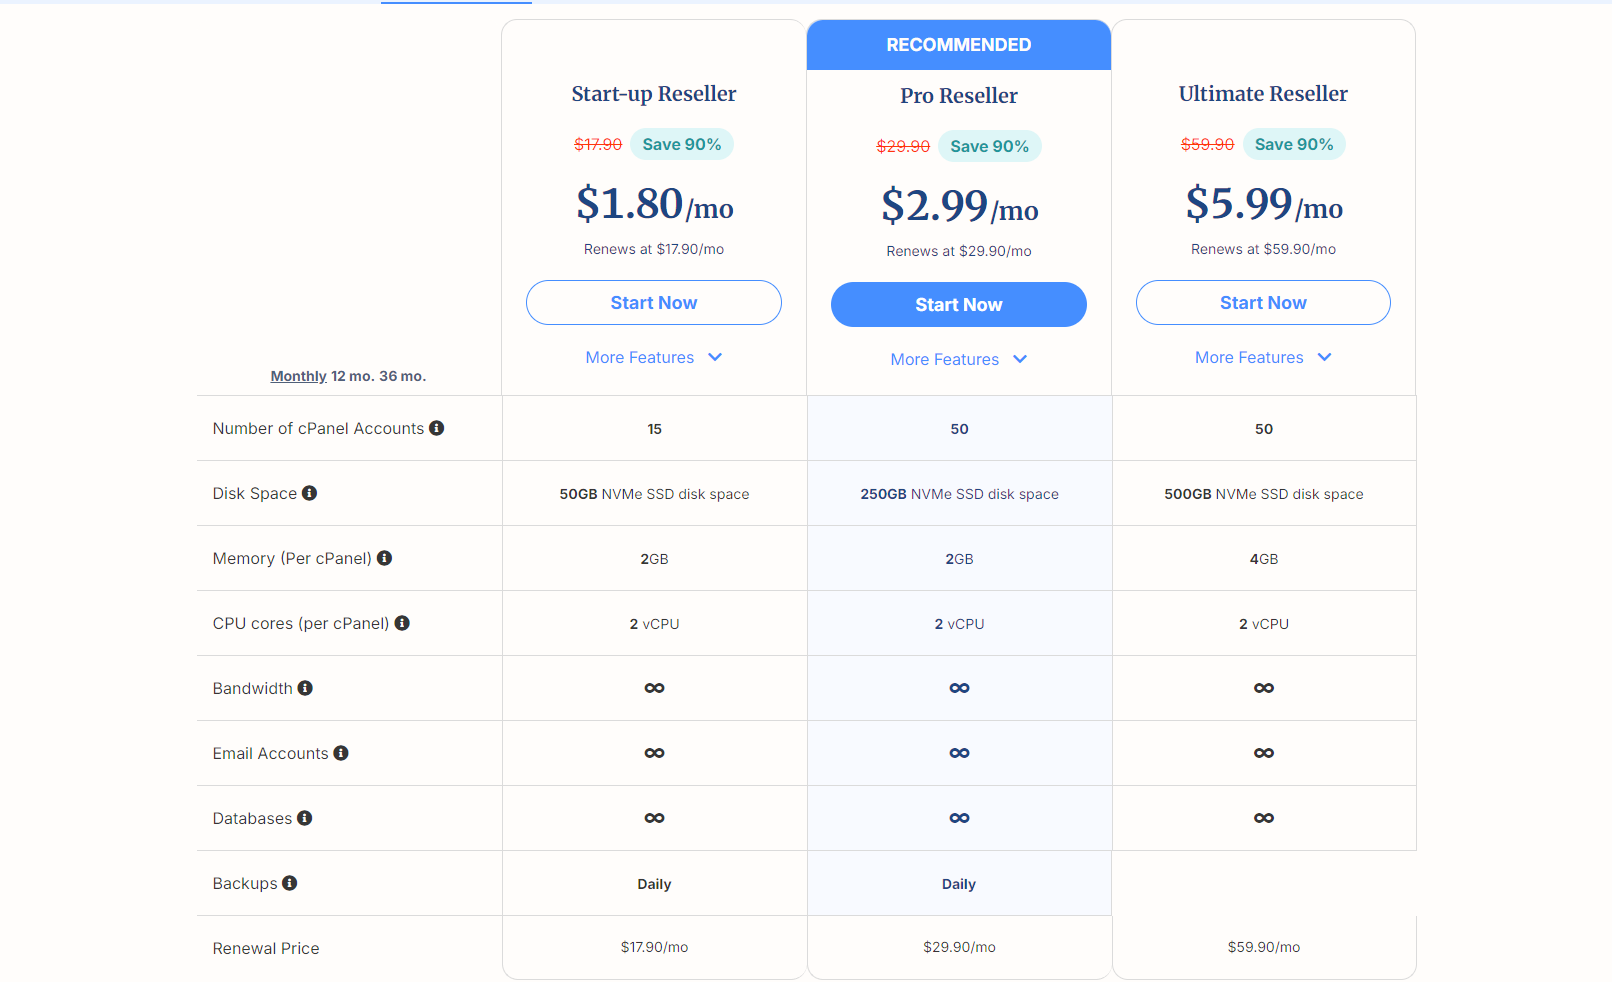Select the Monthly billing period
The image size is (1612, 982).
click(298, 376)
